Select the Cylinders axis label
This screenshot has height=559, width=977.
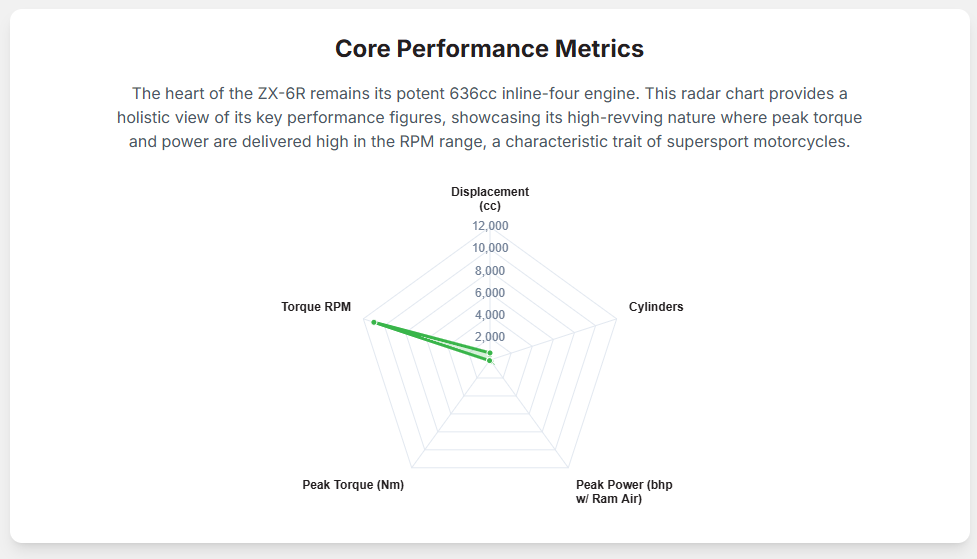[656, 307]
